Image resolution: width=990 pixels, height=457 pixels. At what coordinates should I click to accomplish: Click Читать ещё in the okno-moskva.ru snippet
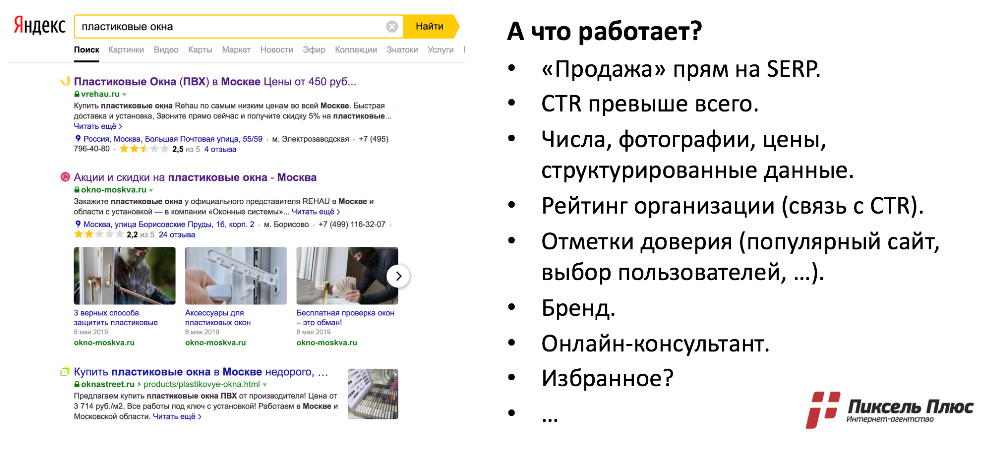tap(316, 212)
